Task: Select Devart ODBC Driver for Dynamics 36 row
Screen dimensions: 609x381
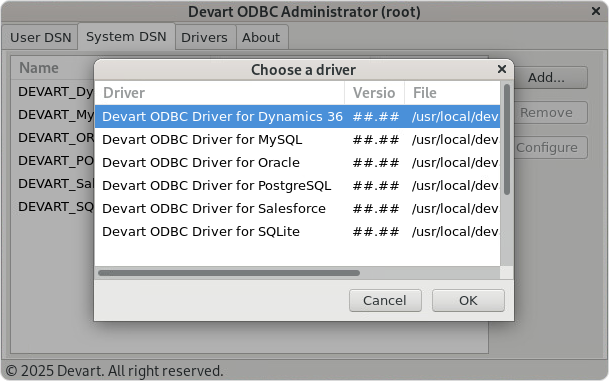Action: 297,116
